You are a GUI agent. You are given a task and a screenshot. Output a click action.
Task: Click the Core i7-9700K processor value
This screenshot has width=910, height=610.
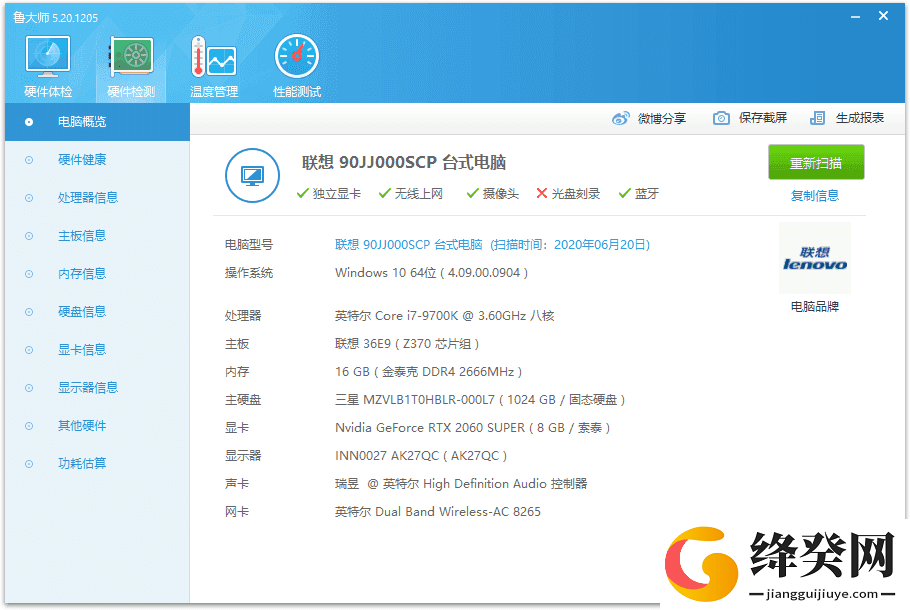pos(445,316)
